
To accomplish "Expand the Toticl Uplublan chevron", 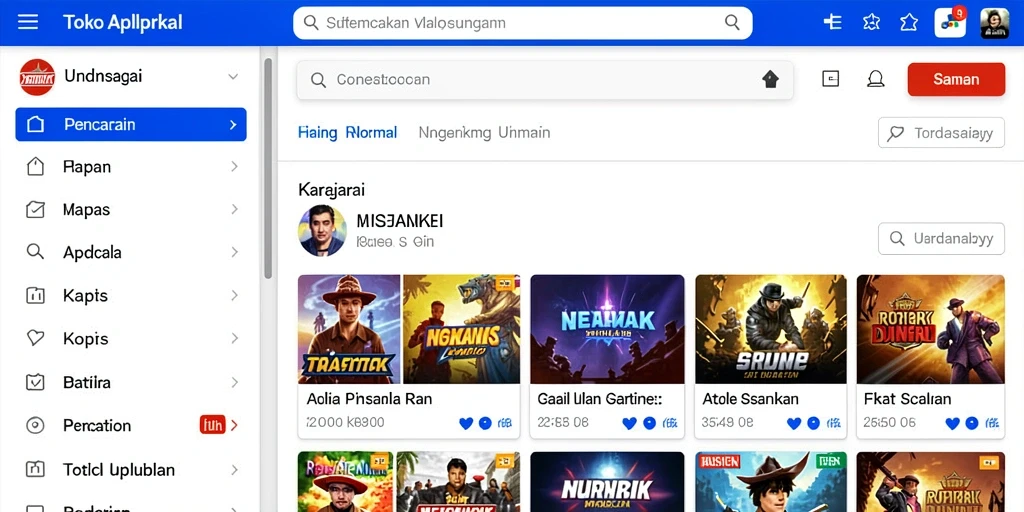I will click(234, 469).
